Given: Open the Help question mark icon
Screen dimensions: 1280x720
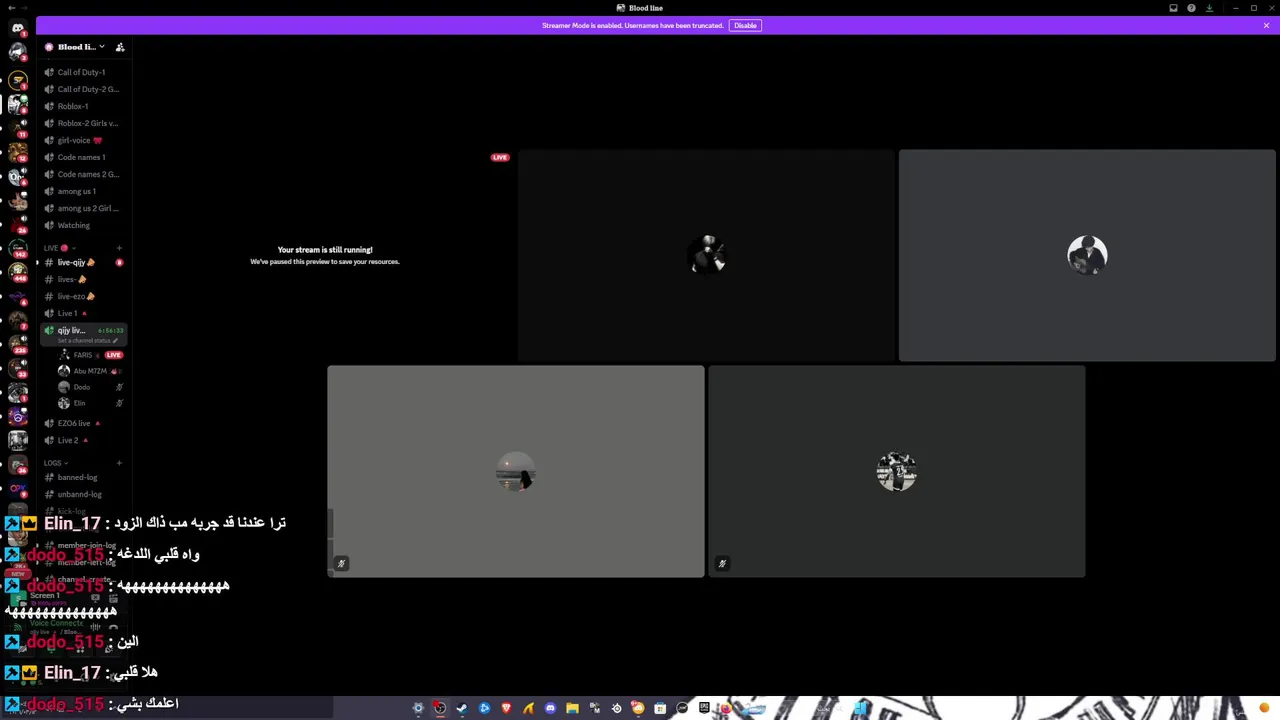Looking at the screenshot, I should [x=1191, y=8].
